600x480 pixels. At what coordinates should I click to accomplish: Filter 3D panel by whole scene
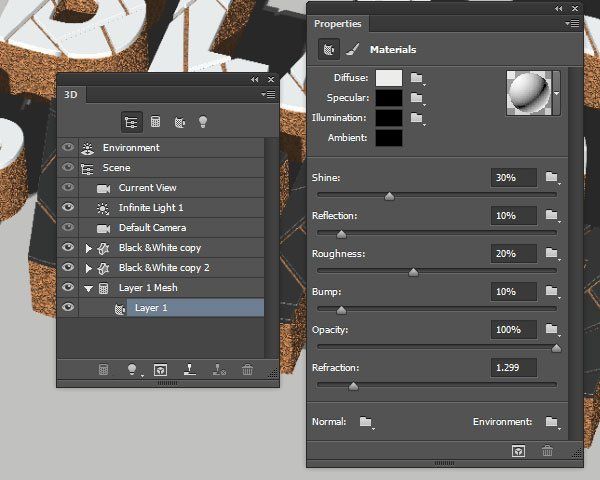click(132, 122)
